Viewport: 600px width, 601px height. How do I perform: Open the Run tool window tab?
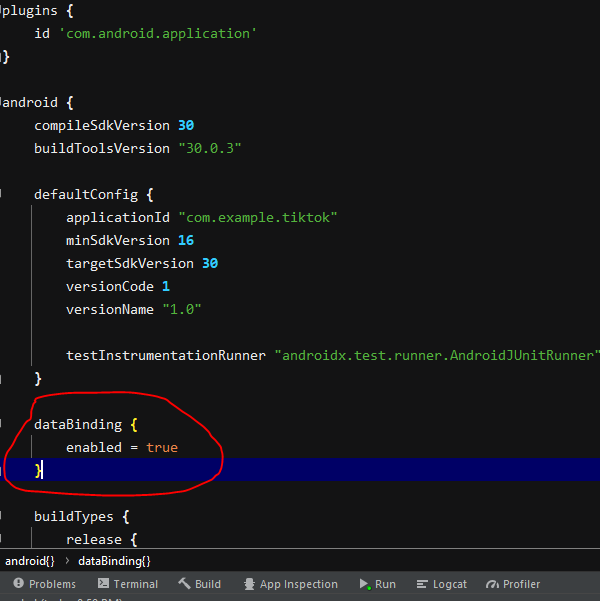[378, 584]
